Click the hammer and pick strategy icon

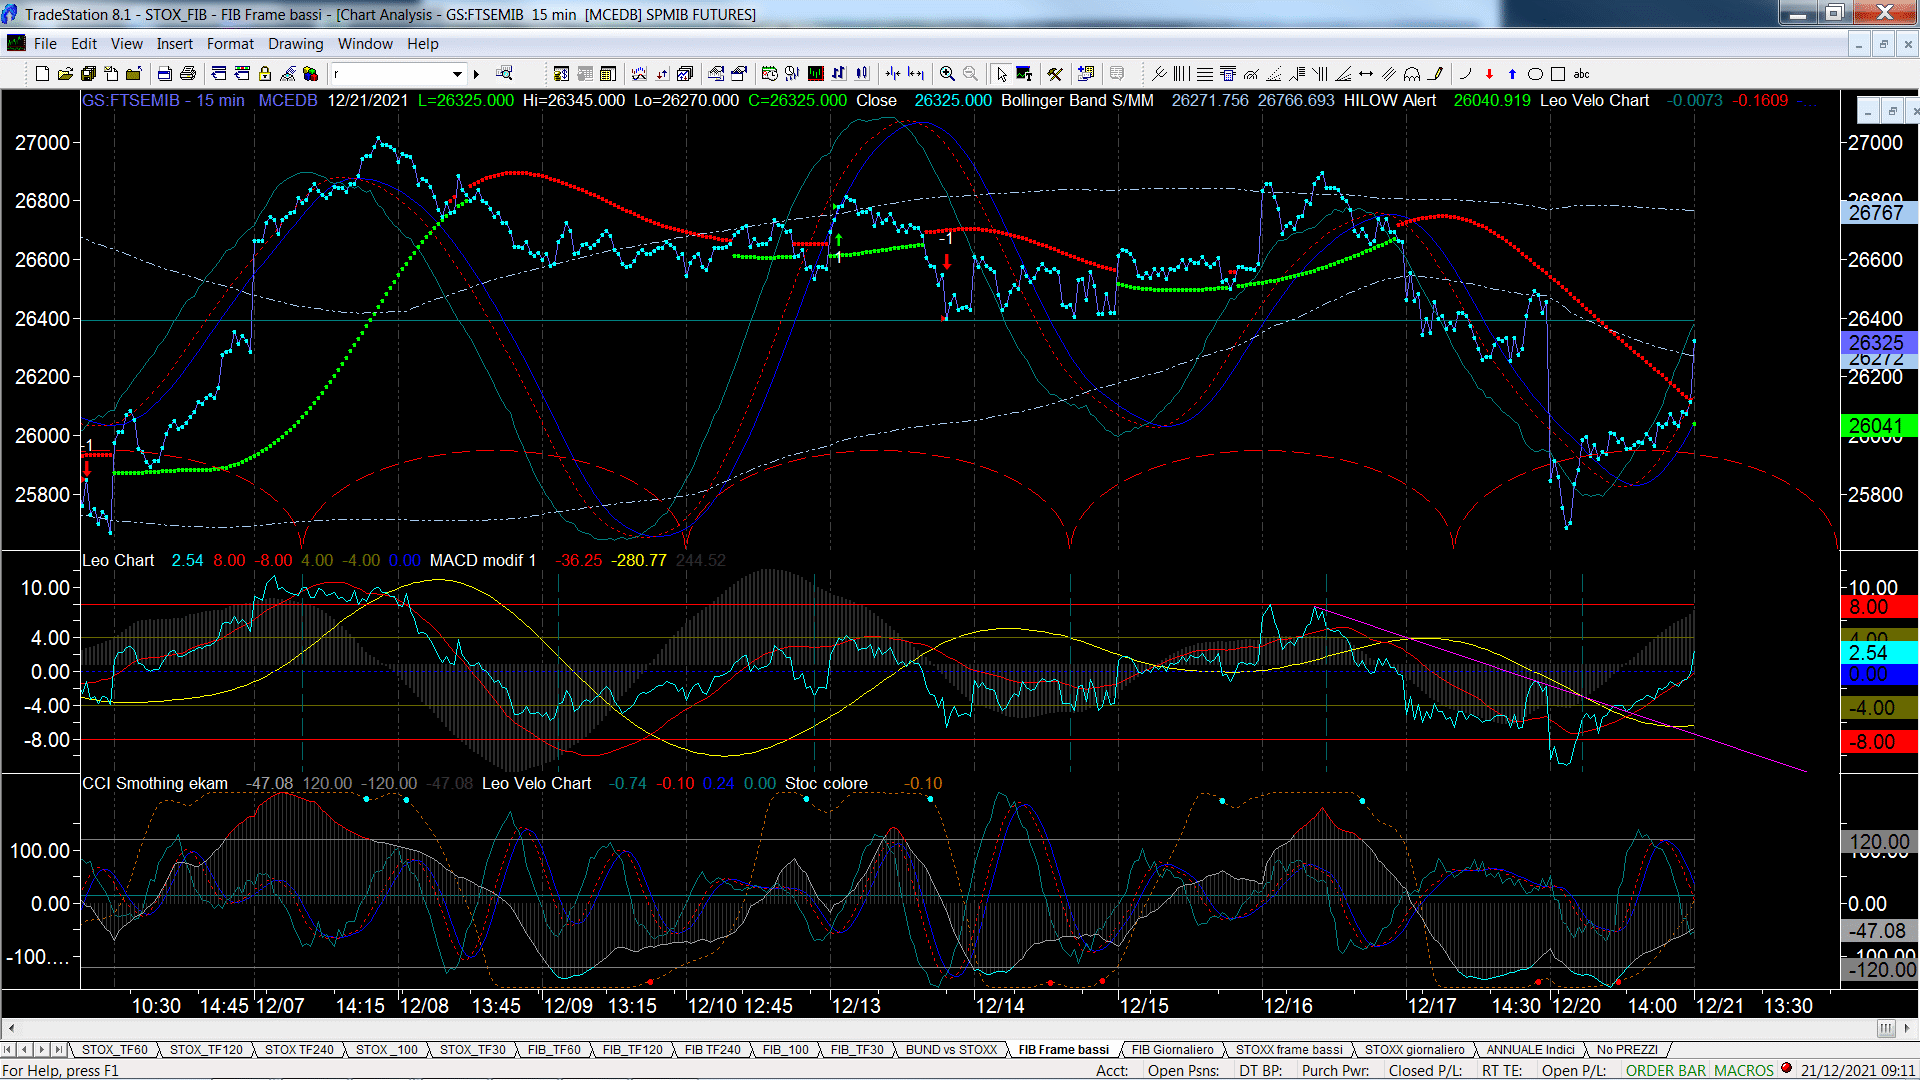tap(1055, 74)
